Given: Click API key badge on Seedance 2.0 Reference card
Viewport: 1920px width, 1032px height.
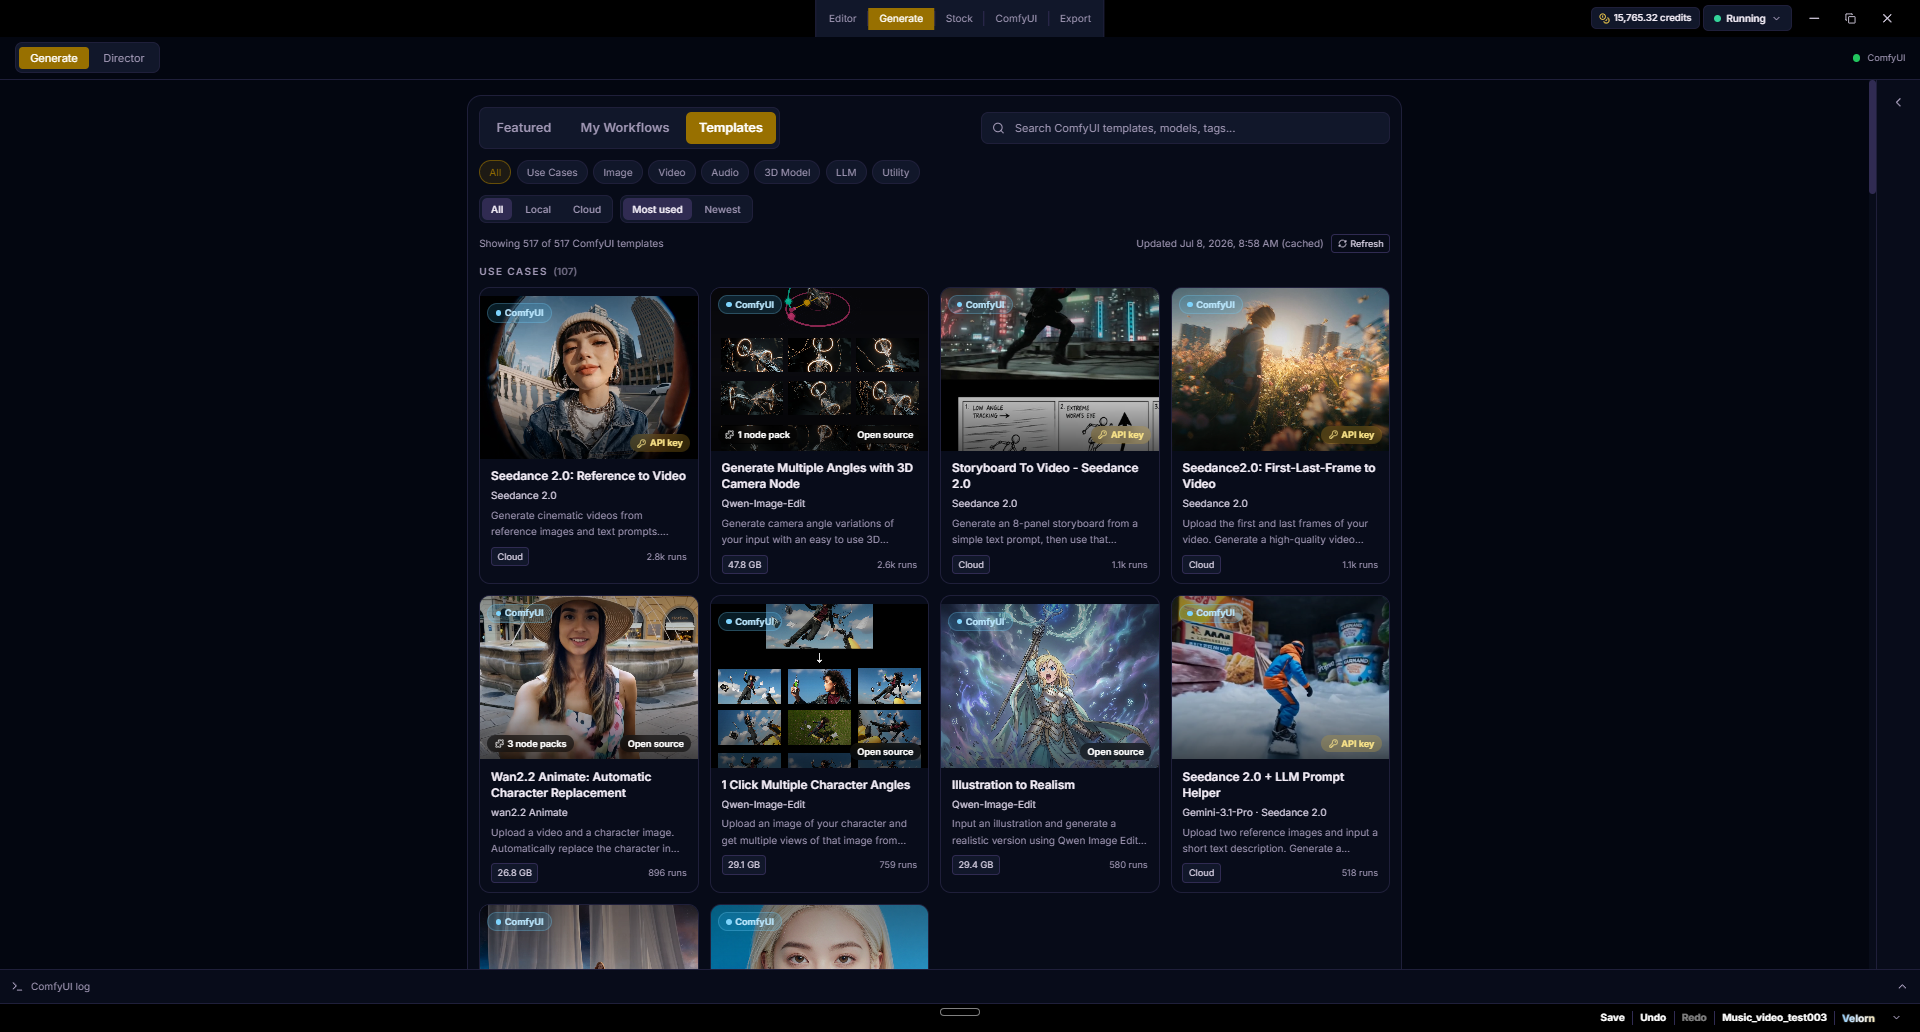Looking at the screenshot, I should tap(660, 443).
